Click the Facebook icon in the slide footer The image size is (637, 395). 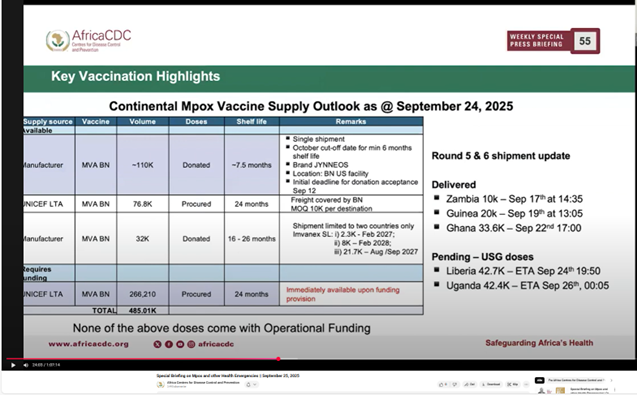[169, 344]
